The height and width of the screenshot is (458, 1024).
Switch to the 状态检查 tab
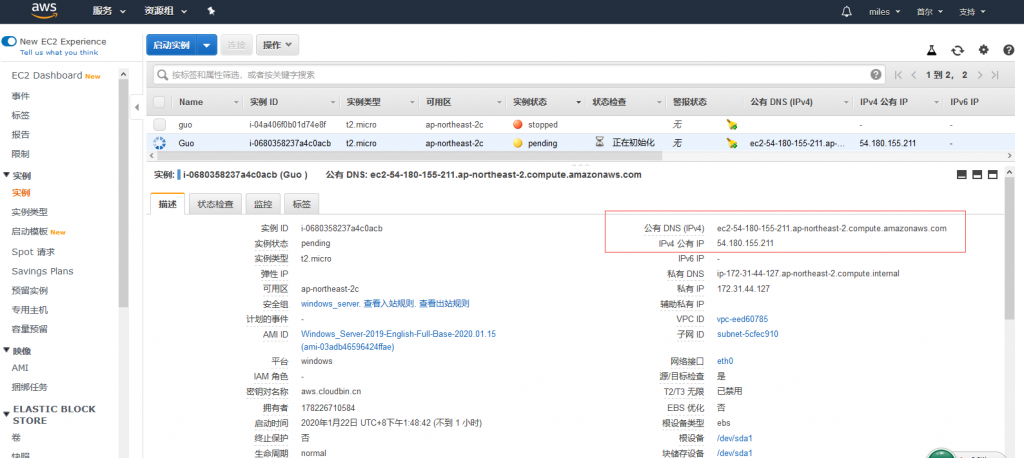[215, 204]
